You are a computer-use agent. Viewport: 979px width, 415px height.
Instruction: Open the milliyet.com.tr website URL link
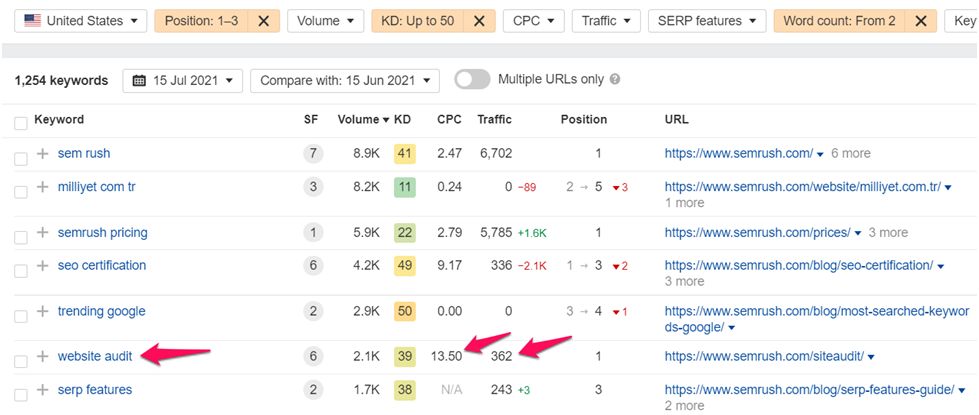click(802, 187)
